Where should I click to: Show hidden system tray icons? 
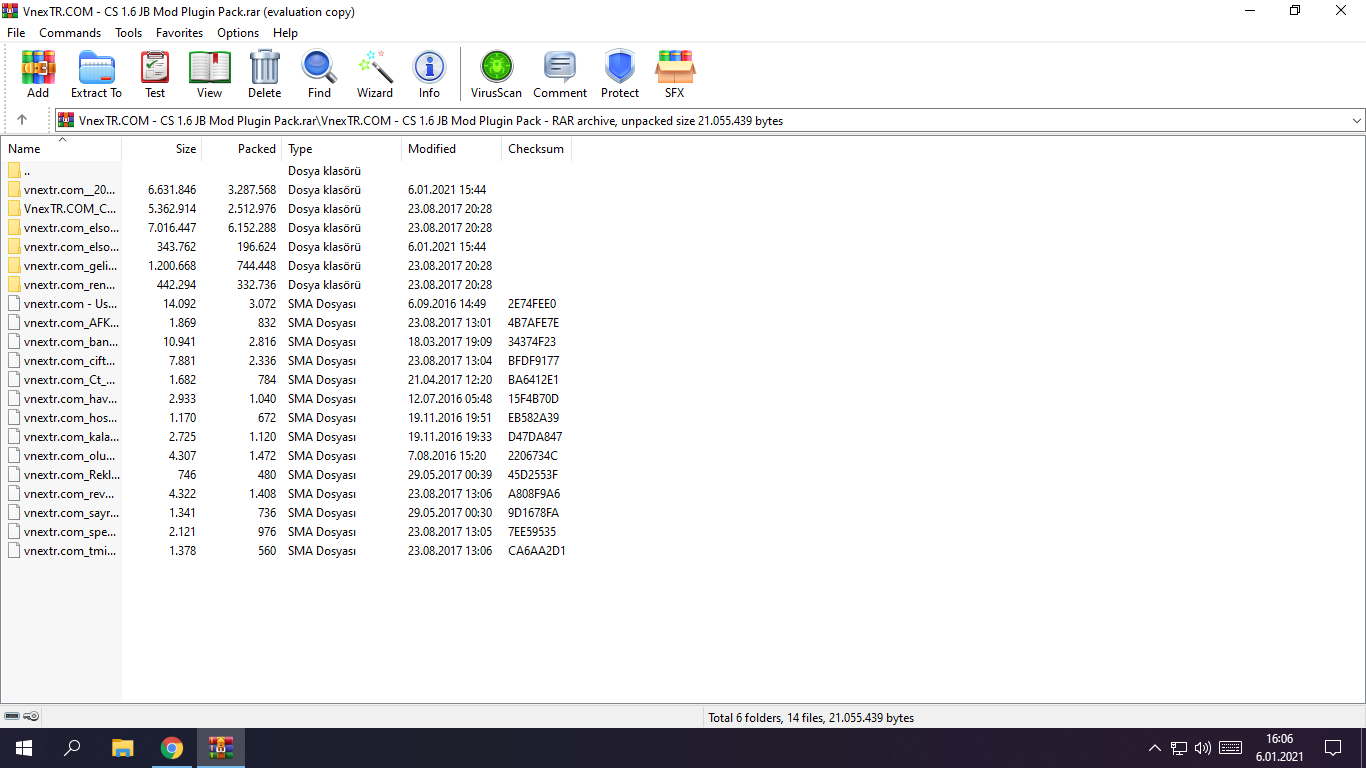click(1155, 748)
